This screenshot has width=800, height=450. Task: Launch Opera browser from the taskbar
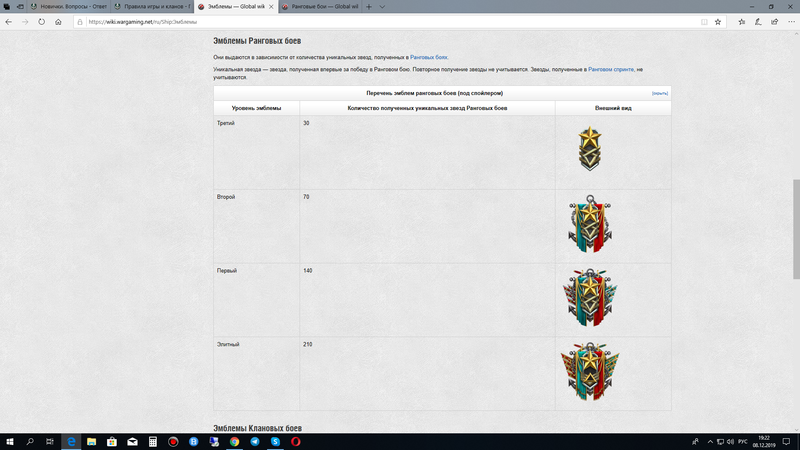point(295,440)
